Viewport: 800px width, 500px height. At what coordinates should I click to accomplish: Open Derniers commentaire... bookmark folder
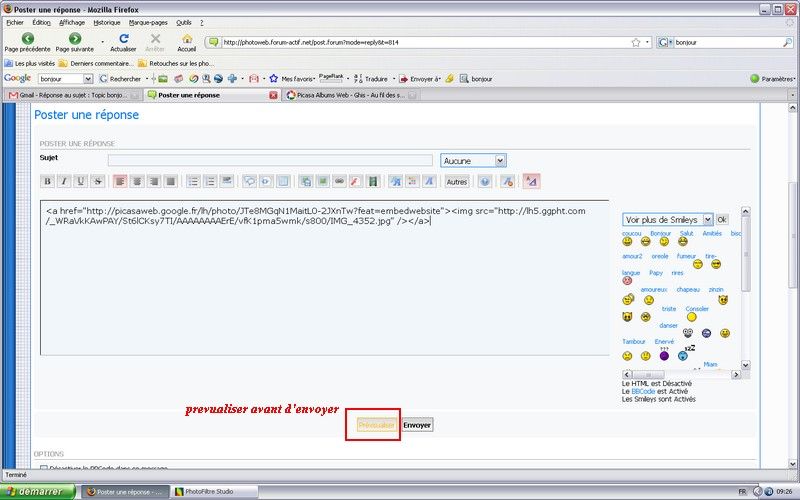click(96, 63)
